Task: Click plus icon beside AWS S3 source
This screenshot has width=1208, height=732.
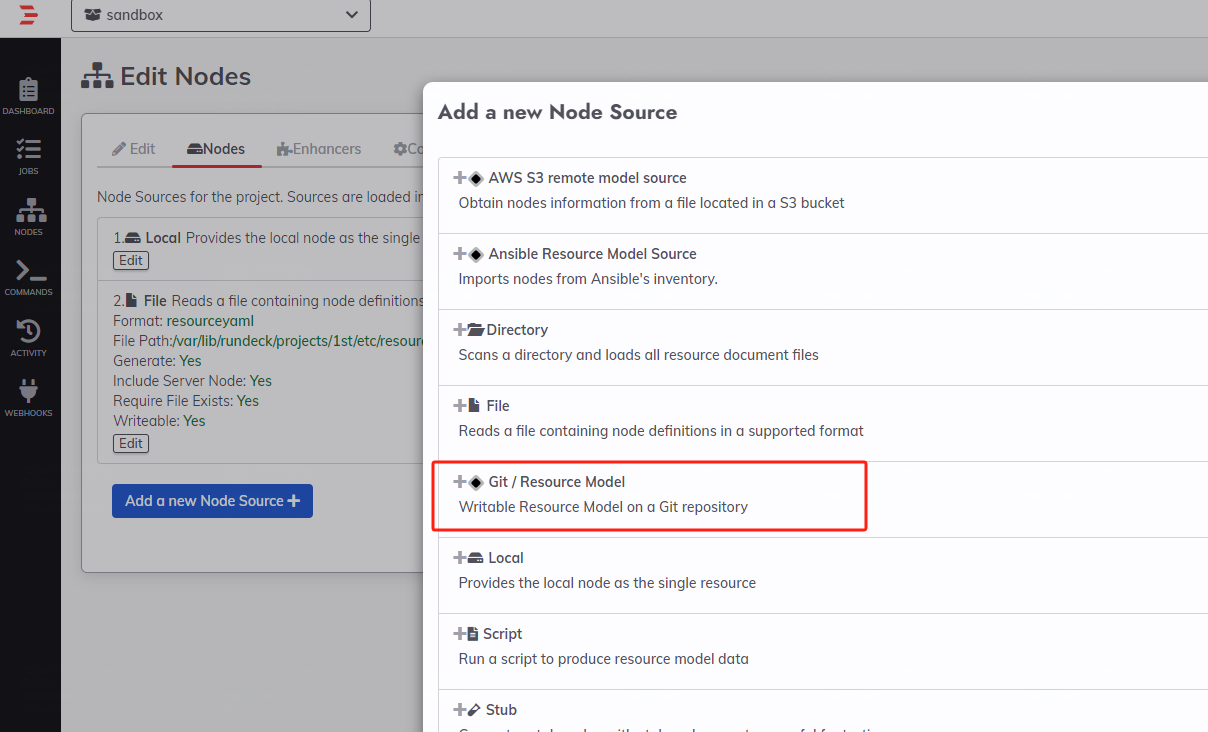Action: (x=460, y=178)
